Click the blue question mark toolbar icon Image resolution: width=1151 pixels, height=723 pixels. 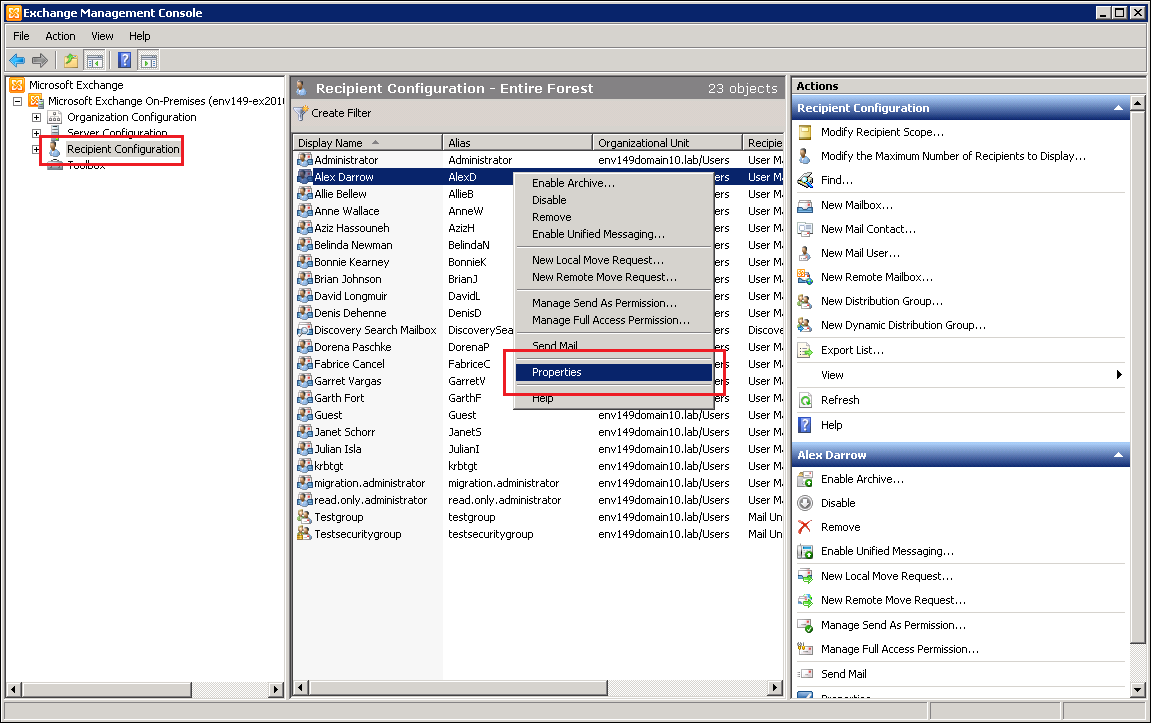coord(125,60)
